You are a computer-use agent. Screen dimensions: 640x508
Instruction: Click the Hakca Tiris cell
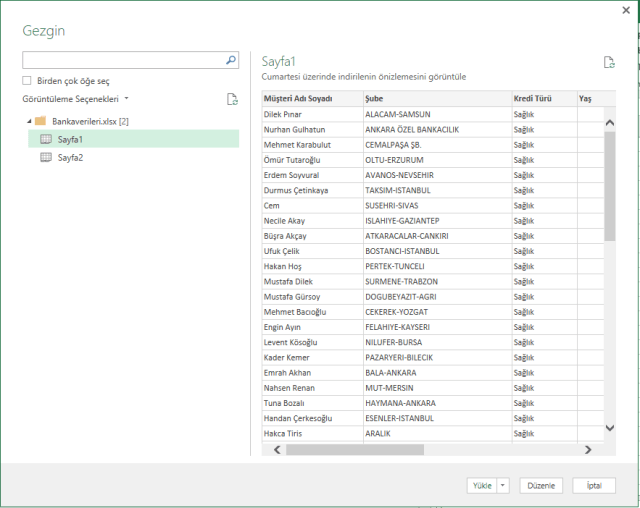click(312, 433)
